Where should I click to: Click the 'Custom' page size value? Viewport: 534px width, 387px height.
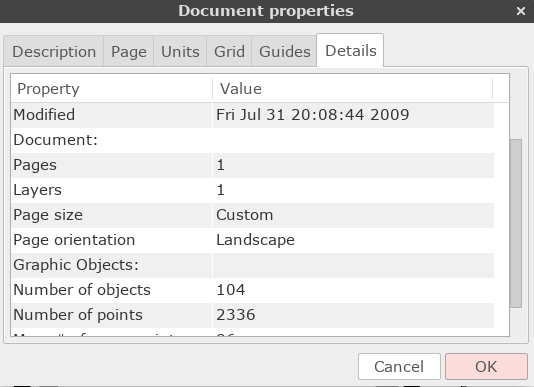click(x=245, y=215)
